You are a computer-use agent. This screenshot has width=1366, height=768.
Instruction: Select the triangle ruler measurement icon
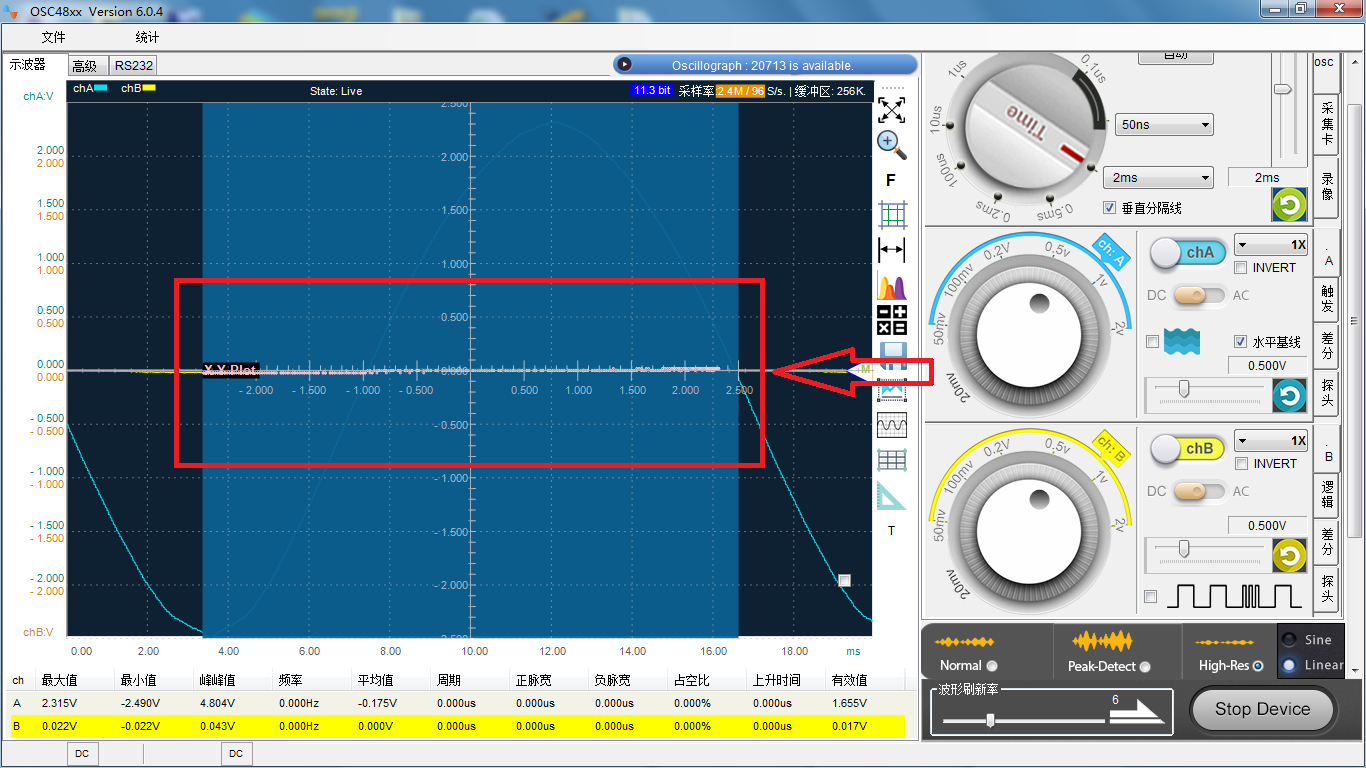[x=891, y=496]
